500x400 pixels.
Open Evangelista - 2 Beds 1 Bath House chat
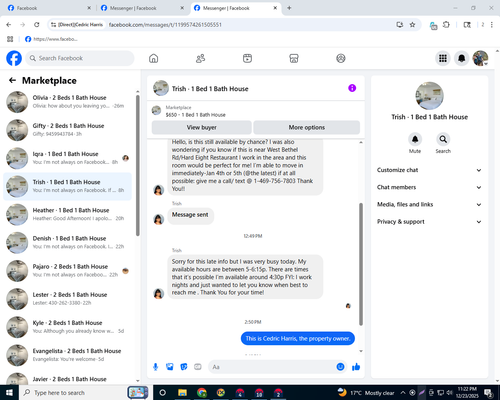pyautogui.click(x=67, y=355)
